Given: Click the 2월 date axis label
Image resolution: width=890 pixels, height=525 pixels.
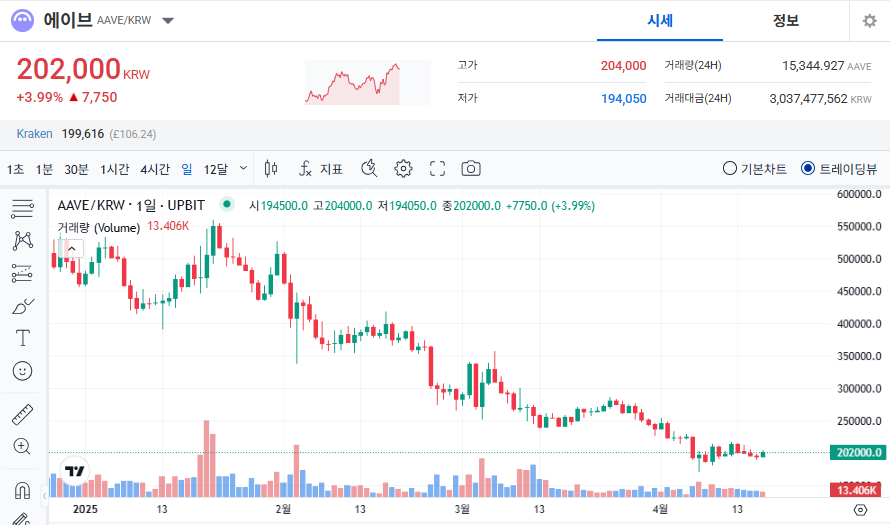Looking at the screenshot, I should point(283,509).
